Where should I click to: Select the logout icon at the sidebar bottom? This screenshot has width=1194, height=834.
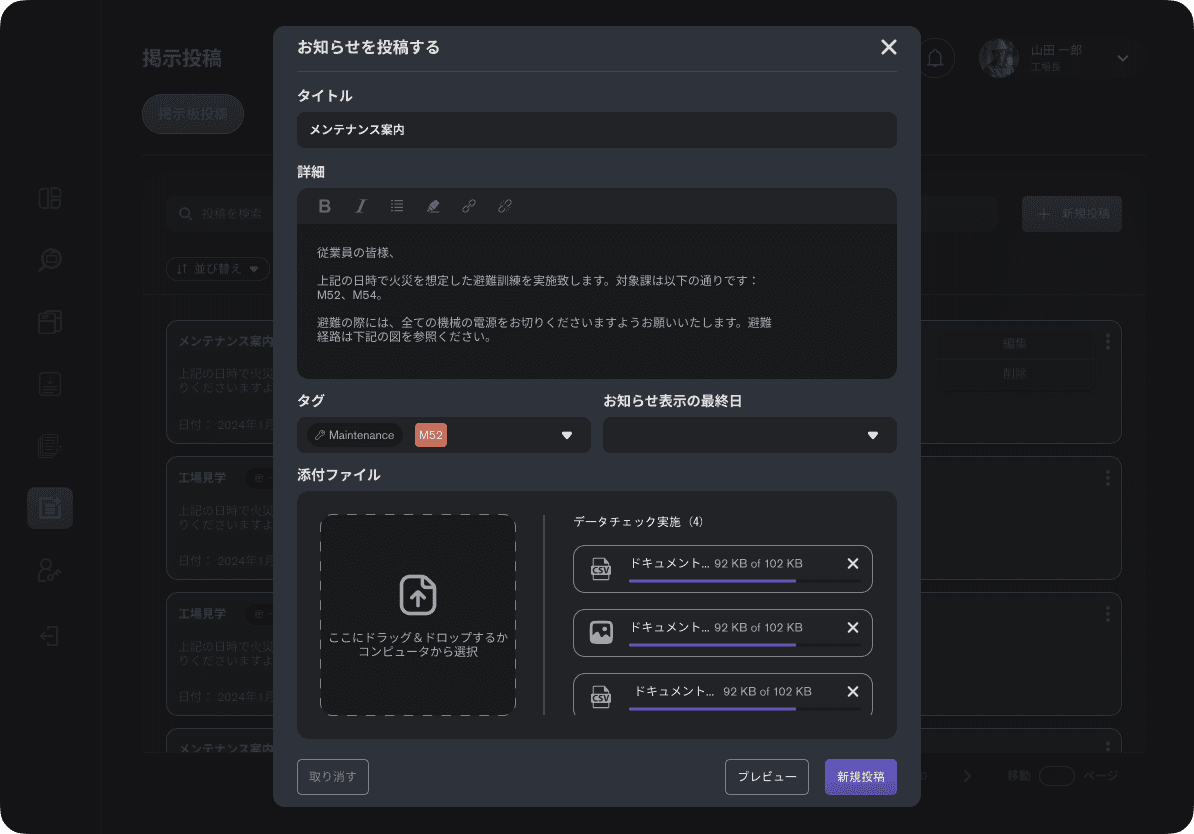click(50, 636)
